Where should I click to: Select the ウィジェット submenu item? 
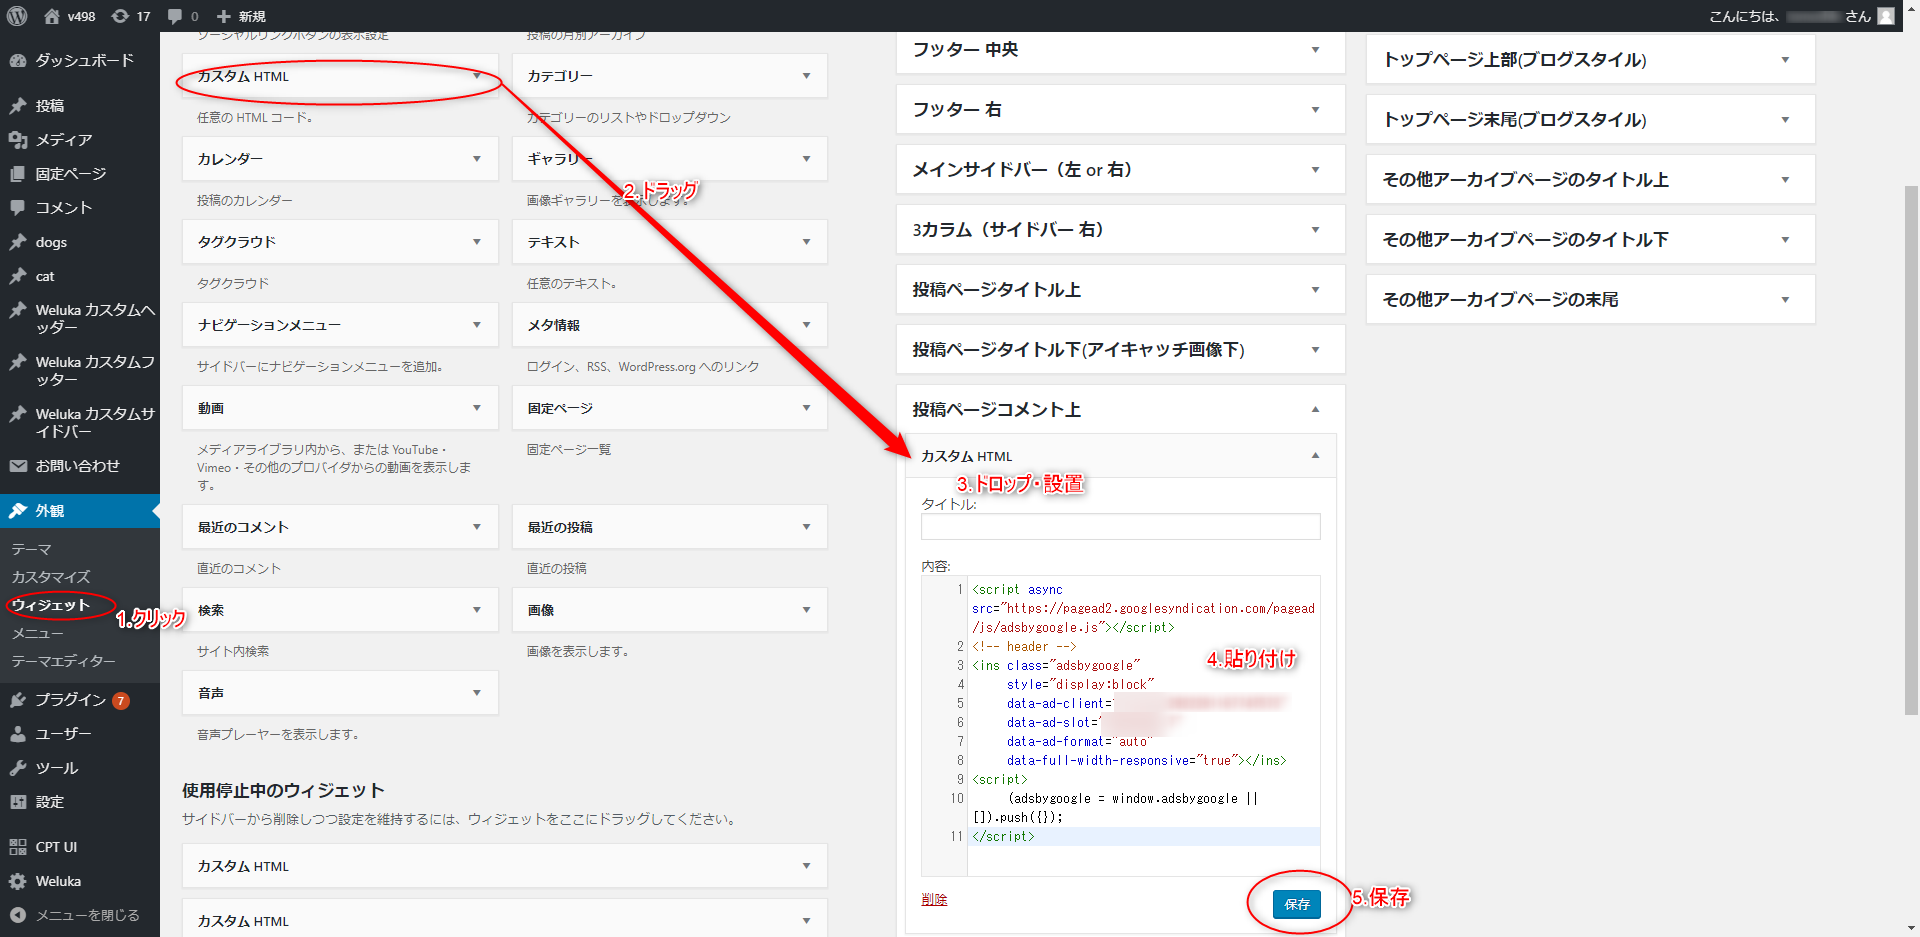click(51, 605)
